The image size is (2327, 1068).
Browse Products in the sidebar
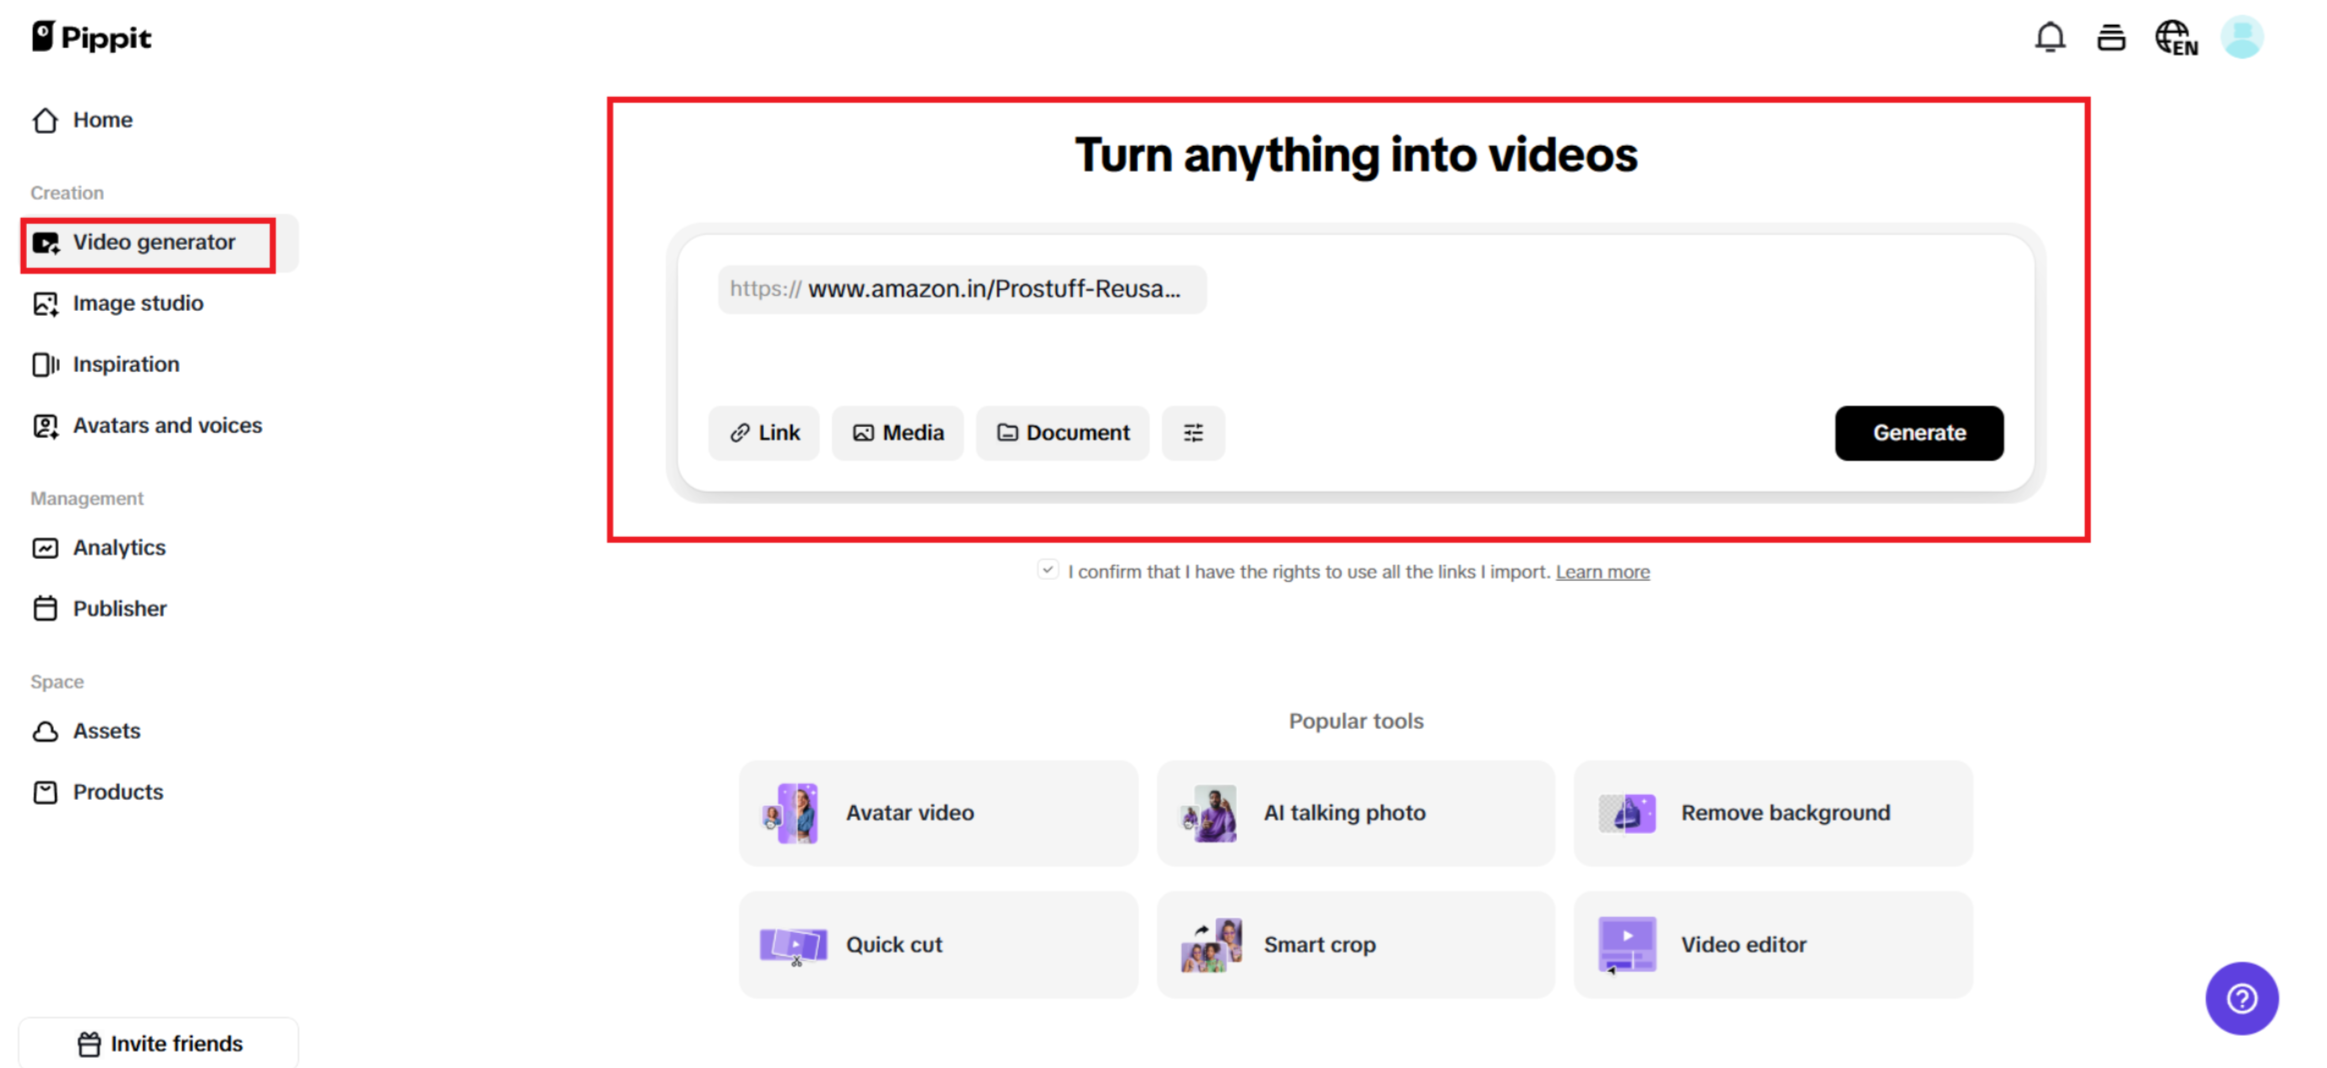[117, 791]
